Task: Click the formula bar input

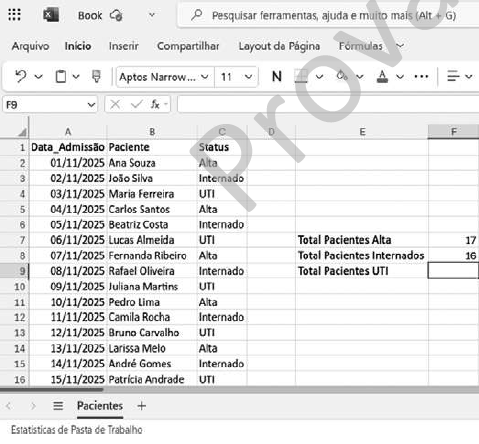Action: pos(328,105)
